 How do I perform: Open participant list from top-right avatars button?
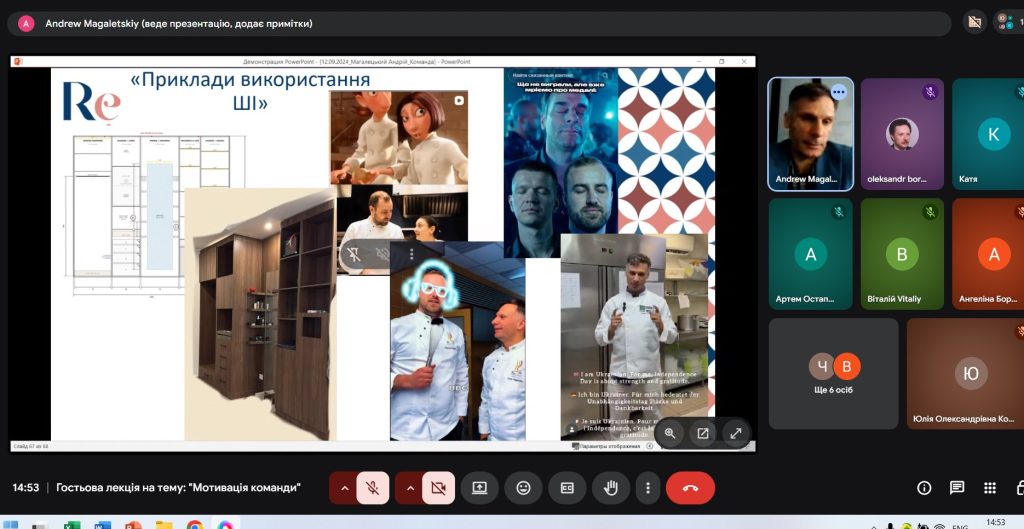click(x=1007, y=22)
